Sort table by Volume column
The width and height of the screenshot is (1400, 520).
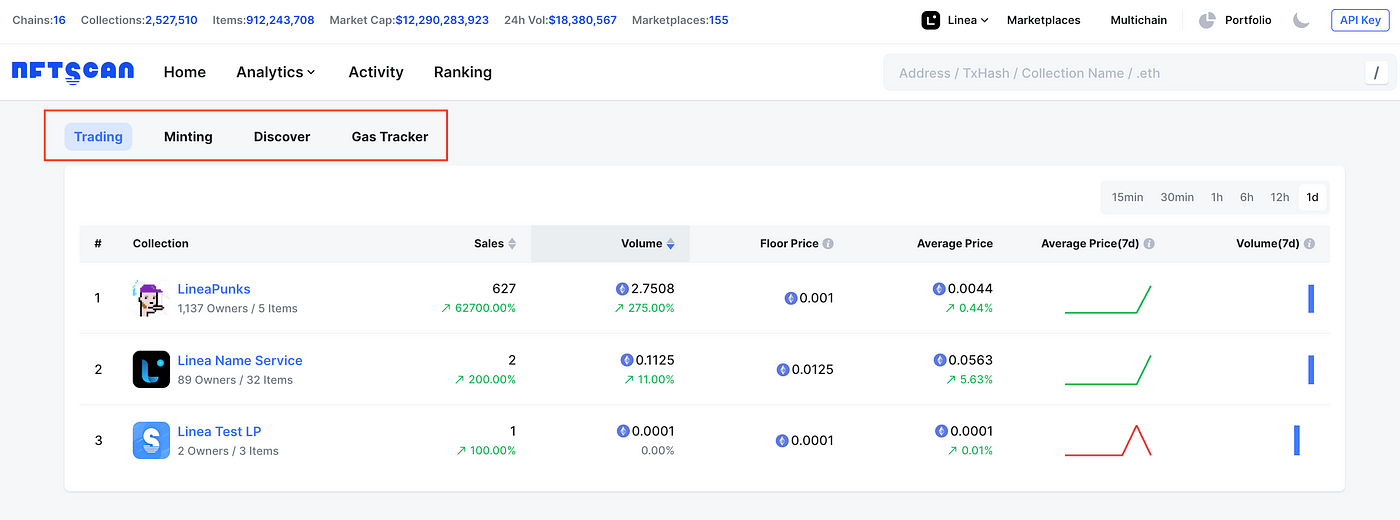[647, 244]
